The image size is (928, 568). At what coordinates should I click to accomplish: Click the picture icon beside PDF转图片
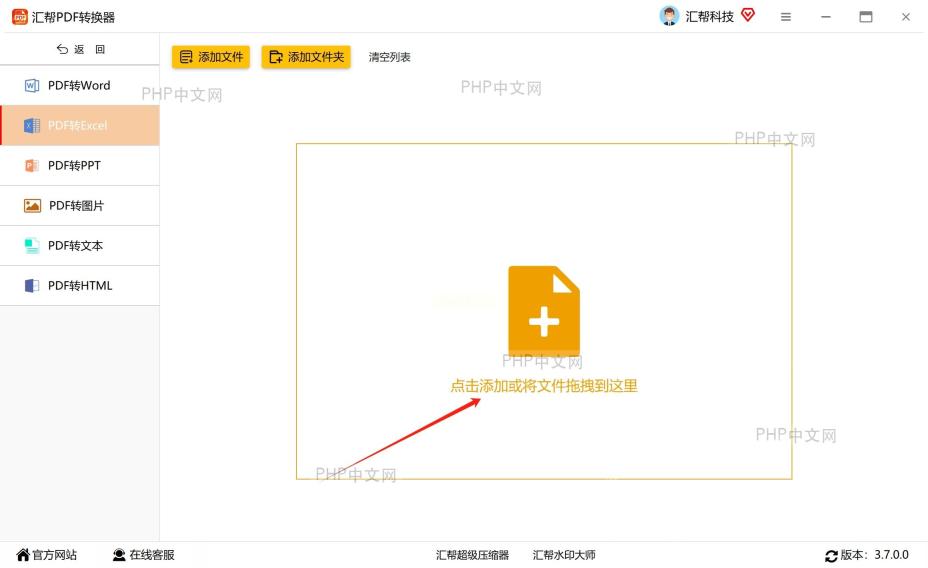(32, 206)
